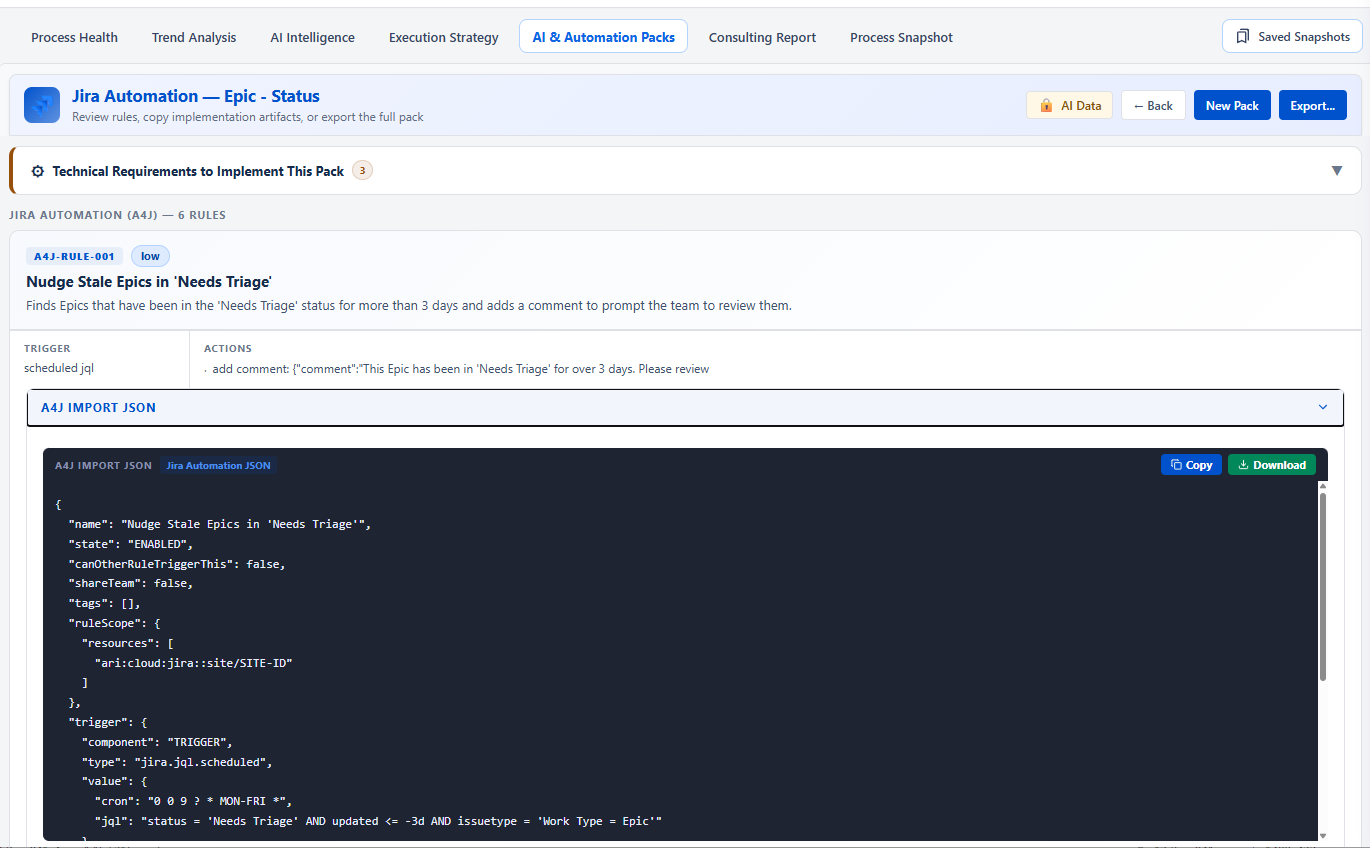Click the Technical Requirements section header
1370x848 pixels.
(685, 171)
